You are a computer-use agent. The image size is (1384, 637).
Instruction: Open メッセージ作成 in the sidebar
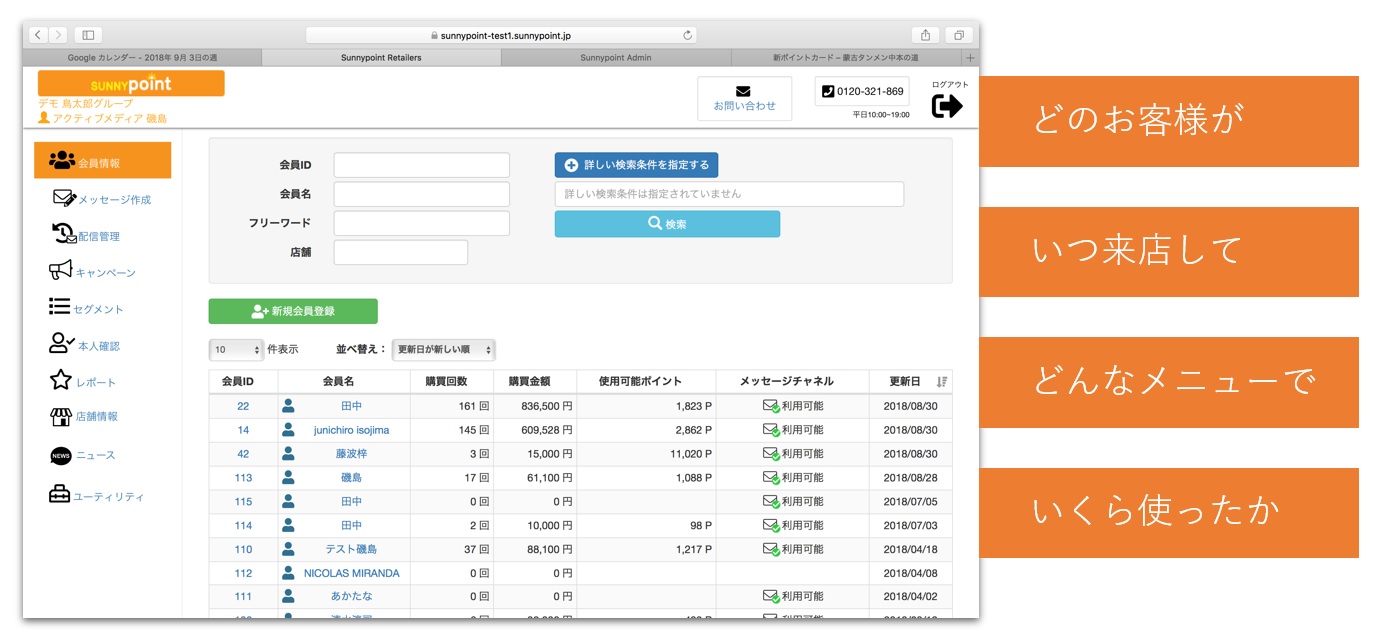[x=102, y=199]
